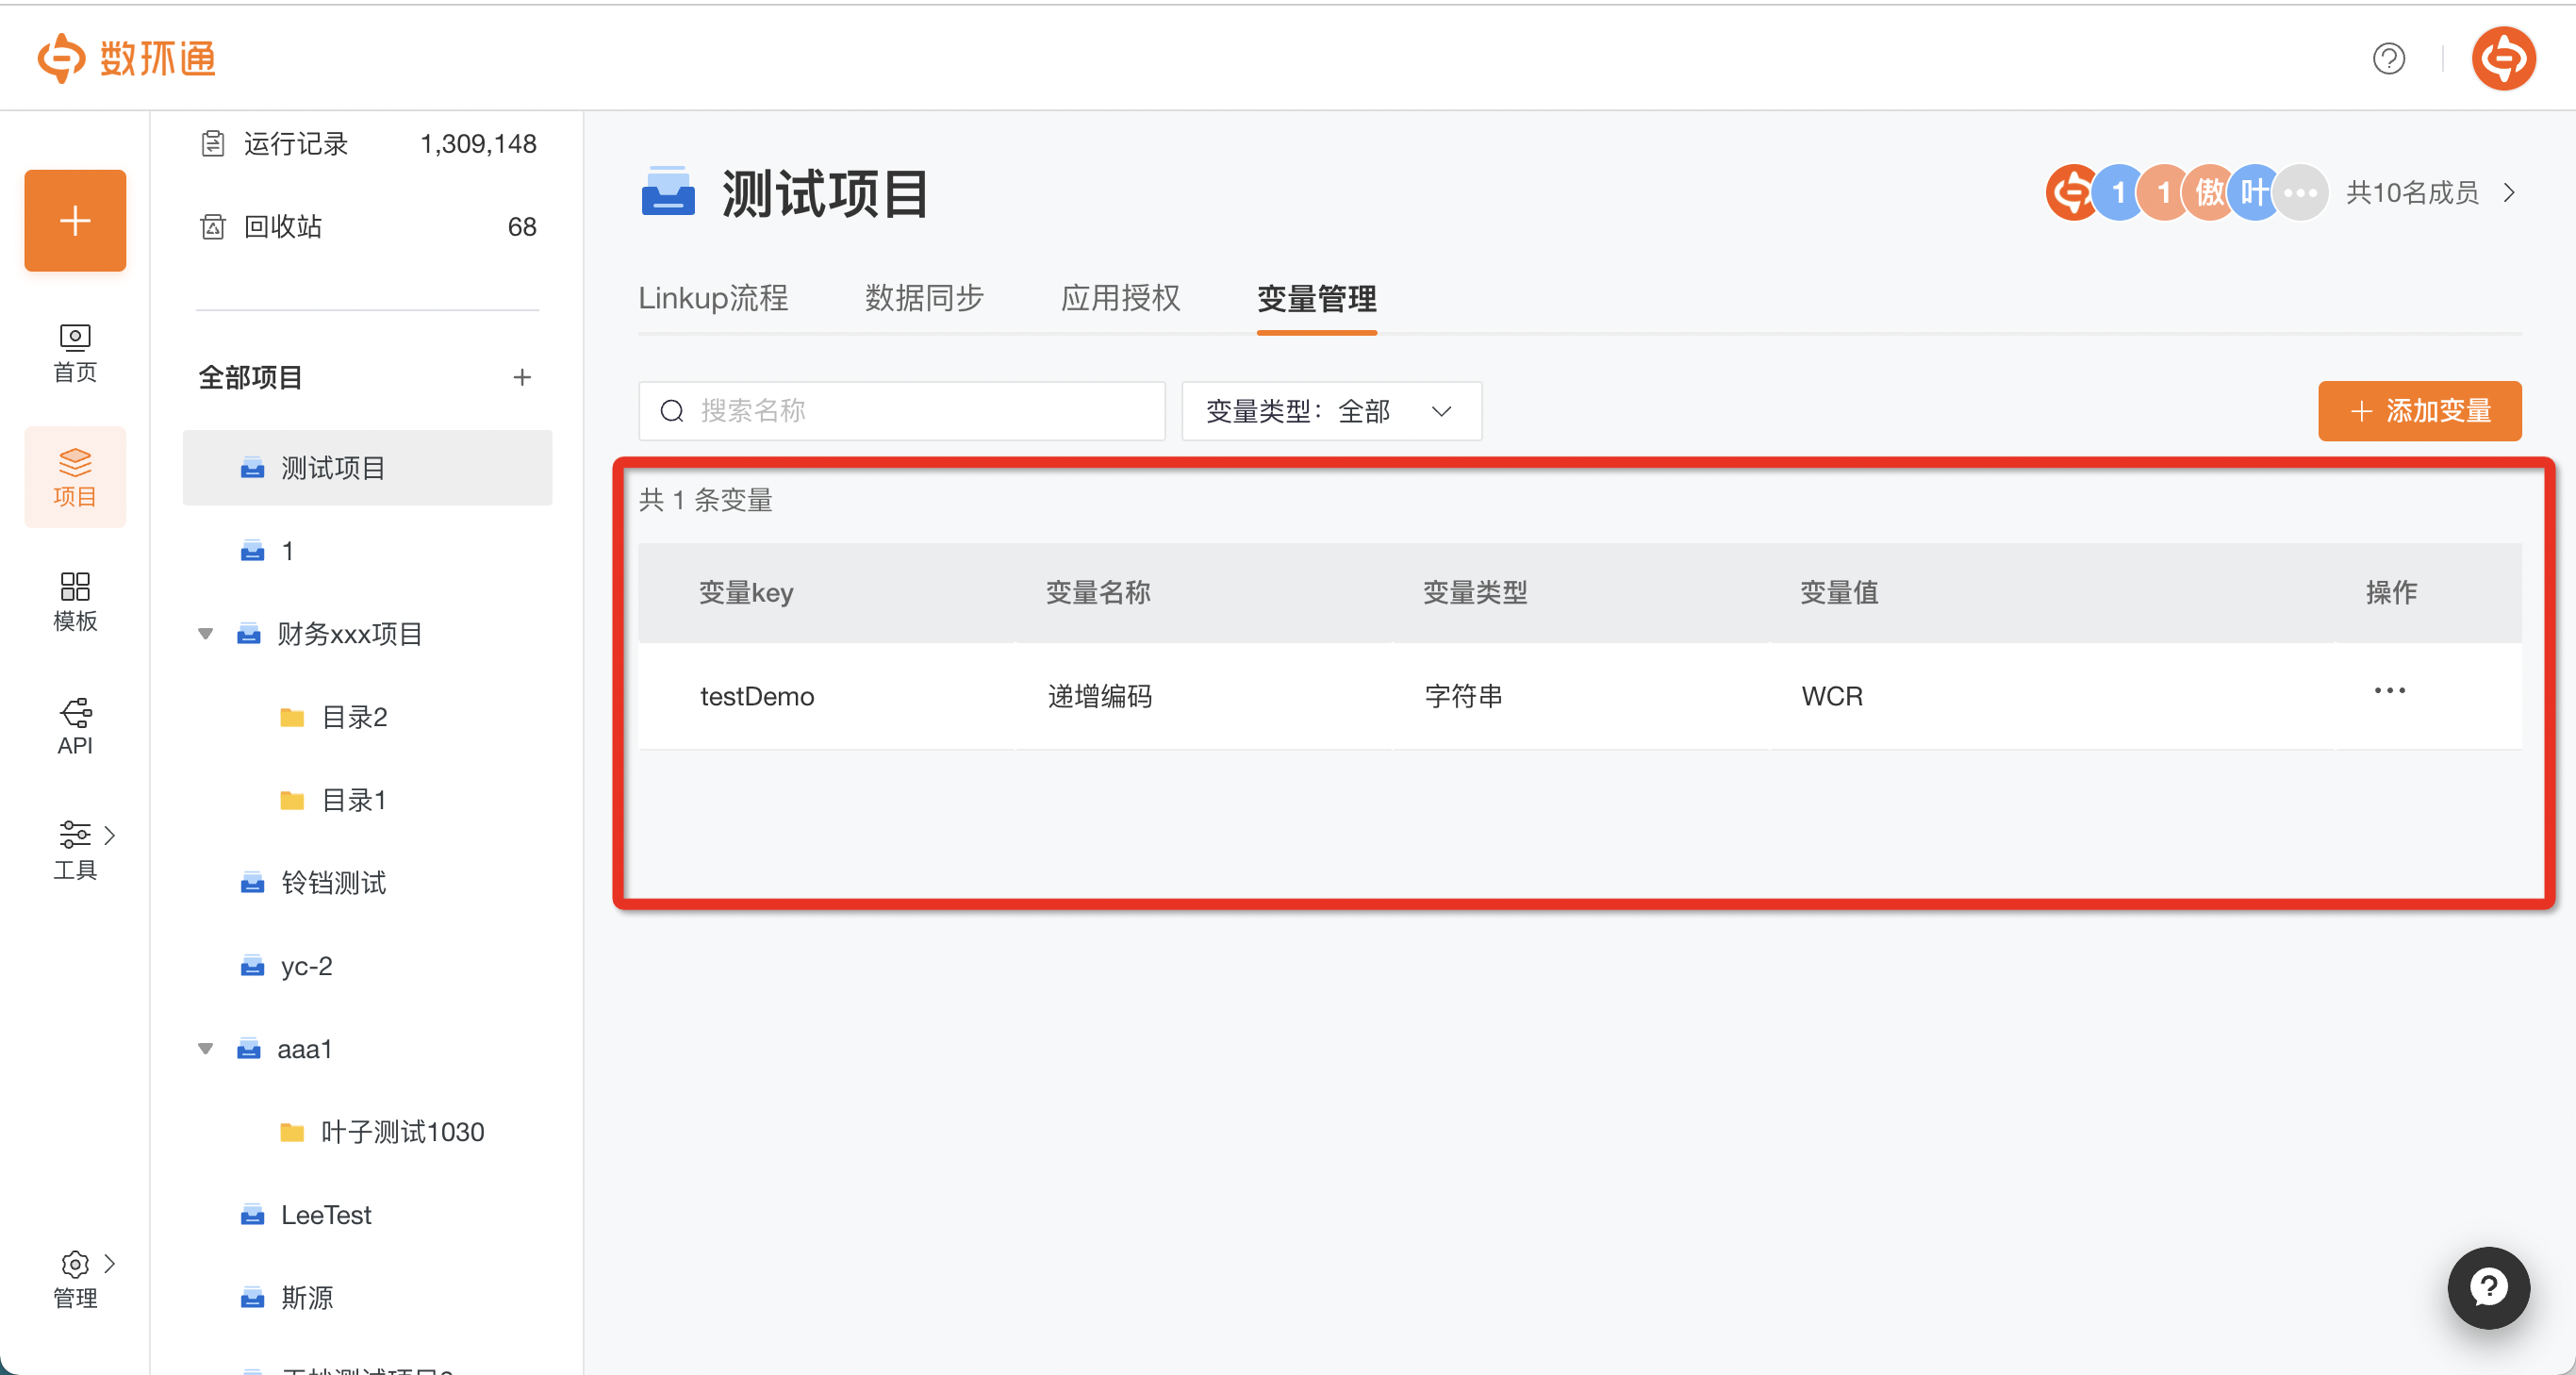Collapse the aaa1 project node
The width and height of the screenshot is (2576, 1375).
point(205,1048)
